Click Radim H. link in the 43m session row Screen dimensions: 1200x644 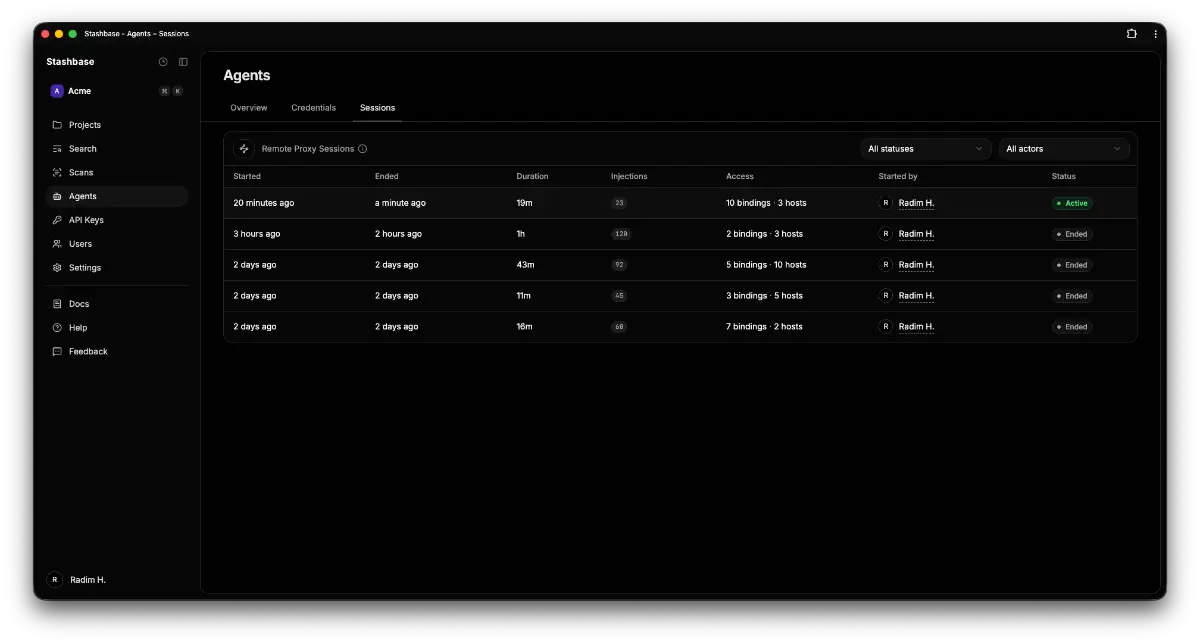pos(916,265)
